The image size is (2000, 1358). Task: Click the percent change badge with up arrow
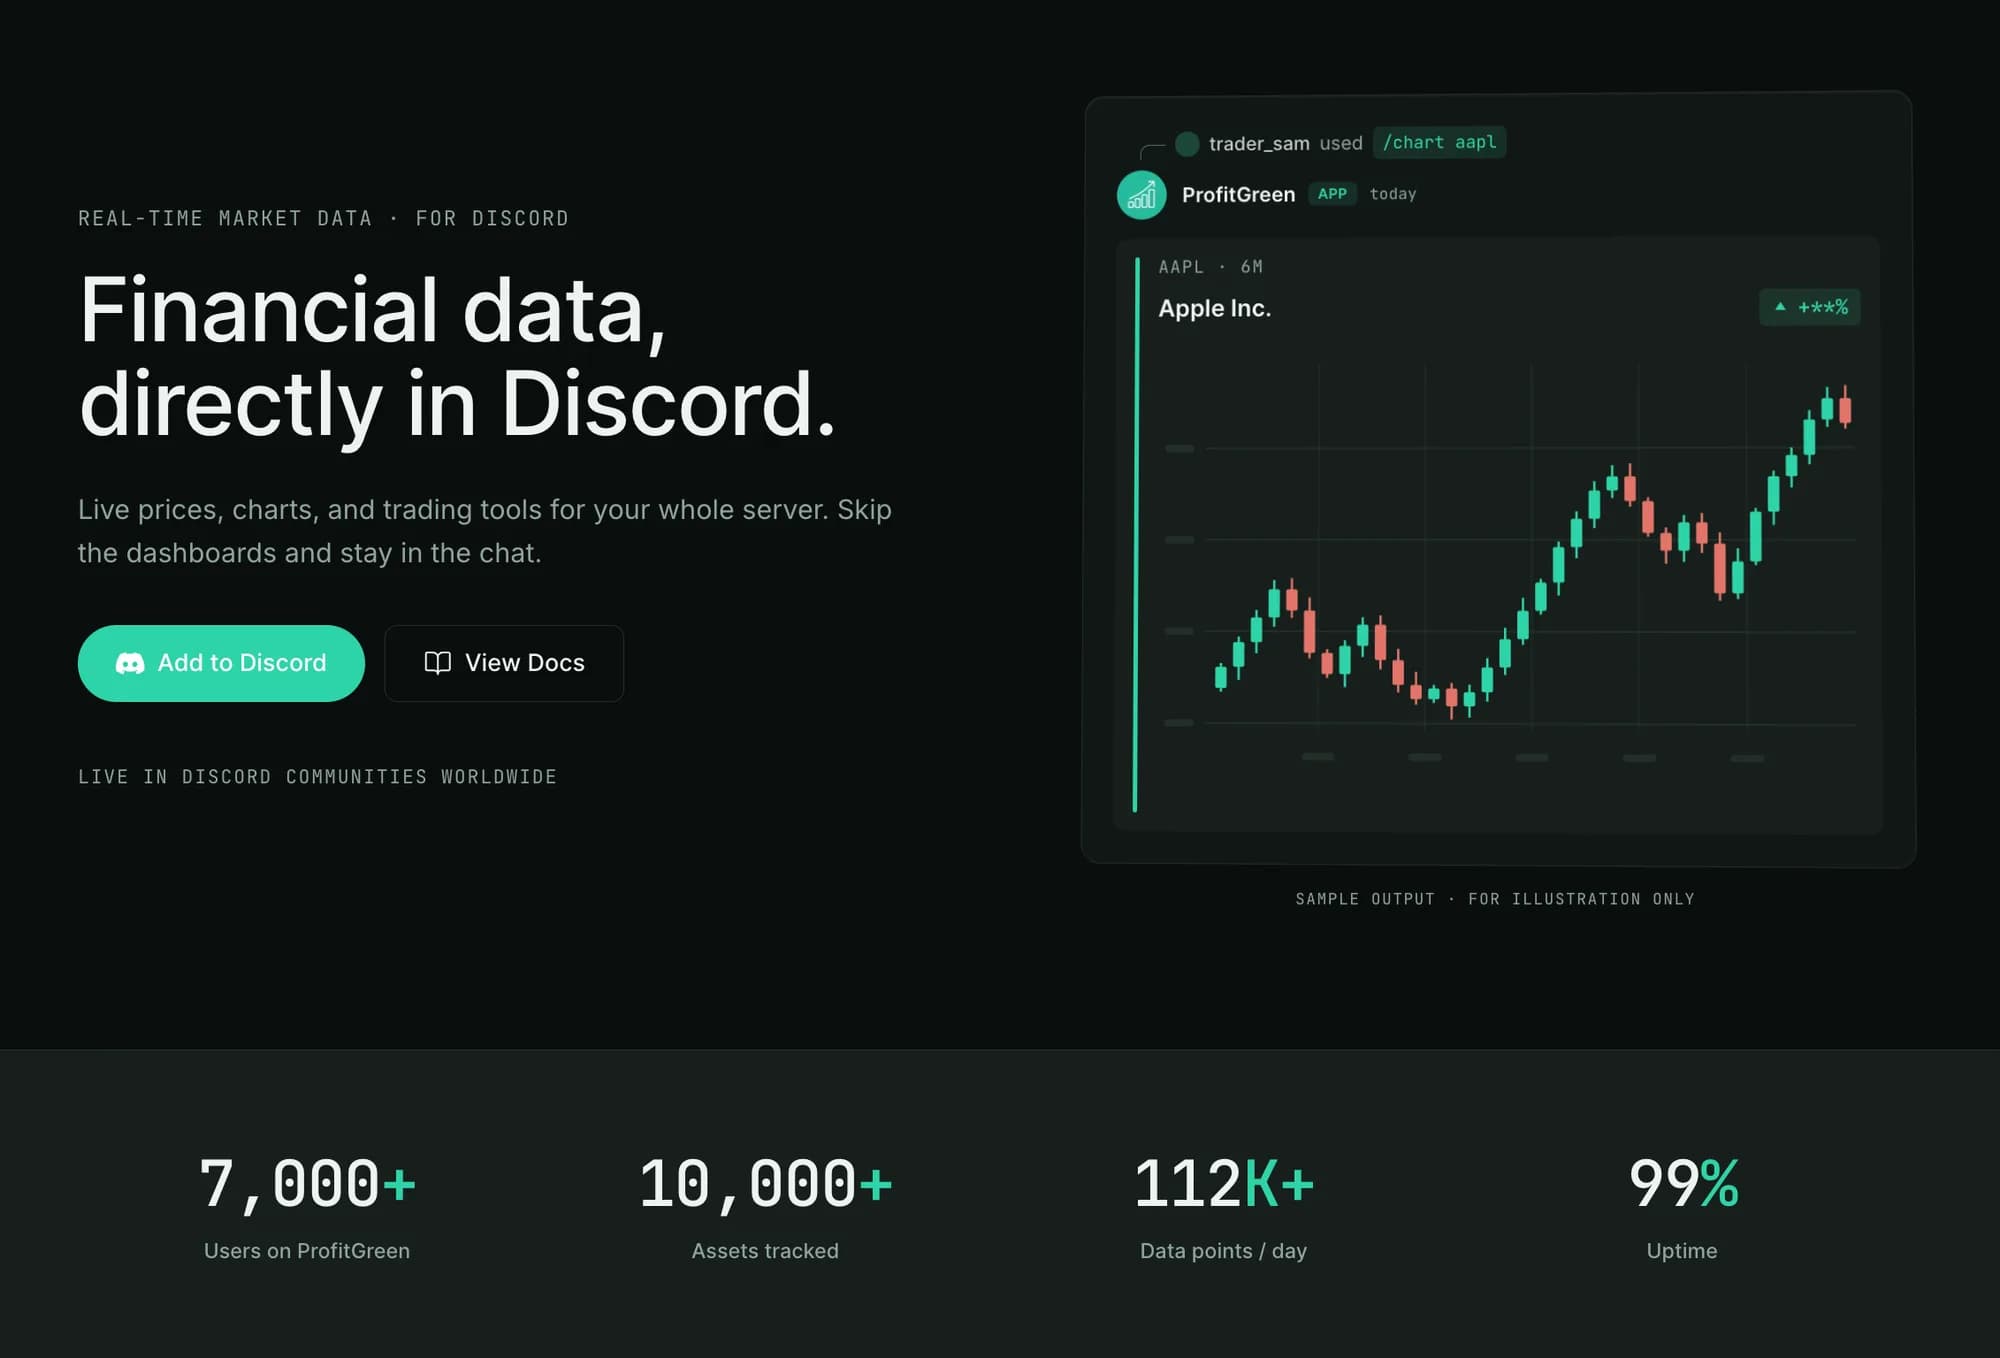point(1809,307)
